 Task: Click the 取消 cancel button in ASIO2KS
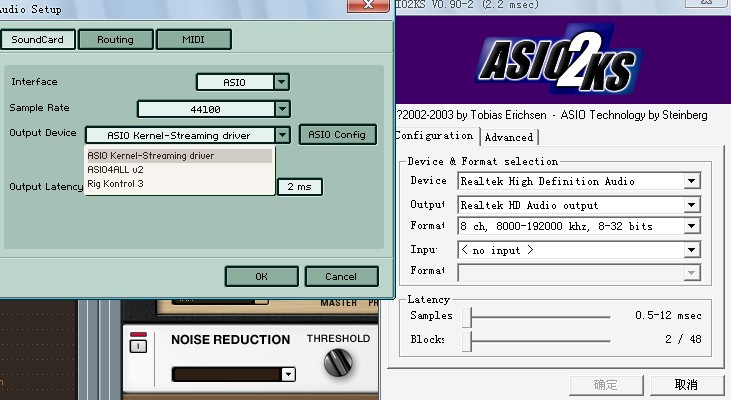tap(686, 385)
